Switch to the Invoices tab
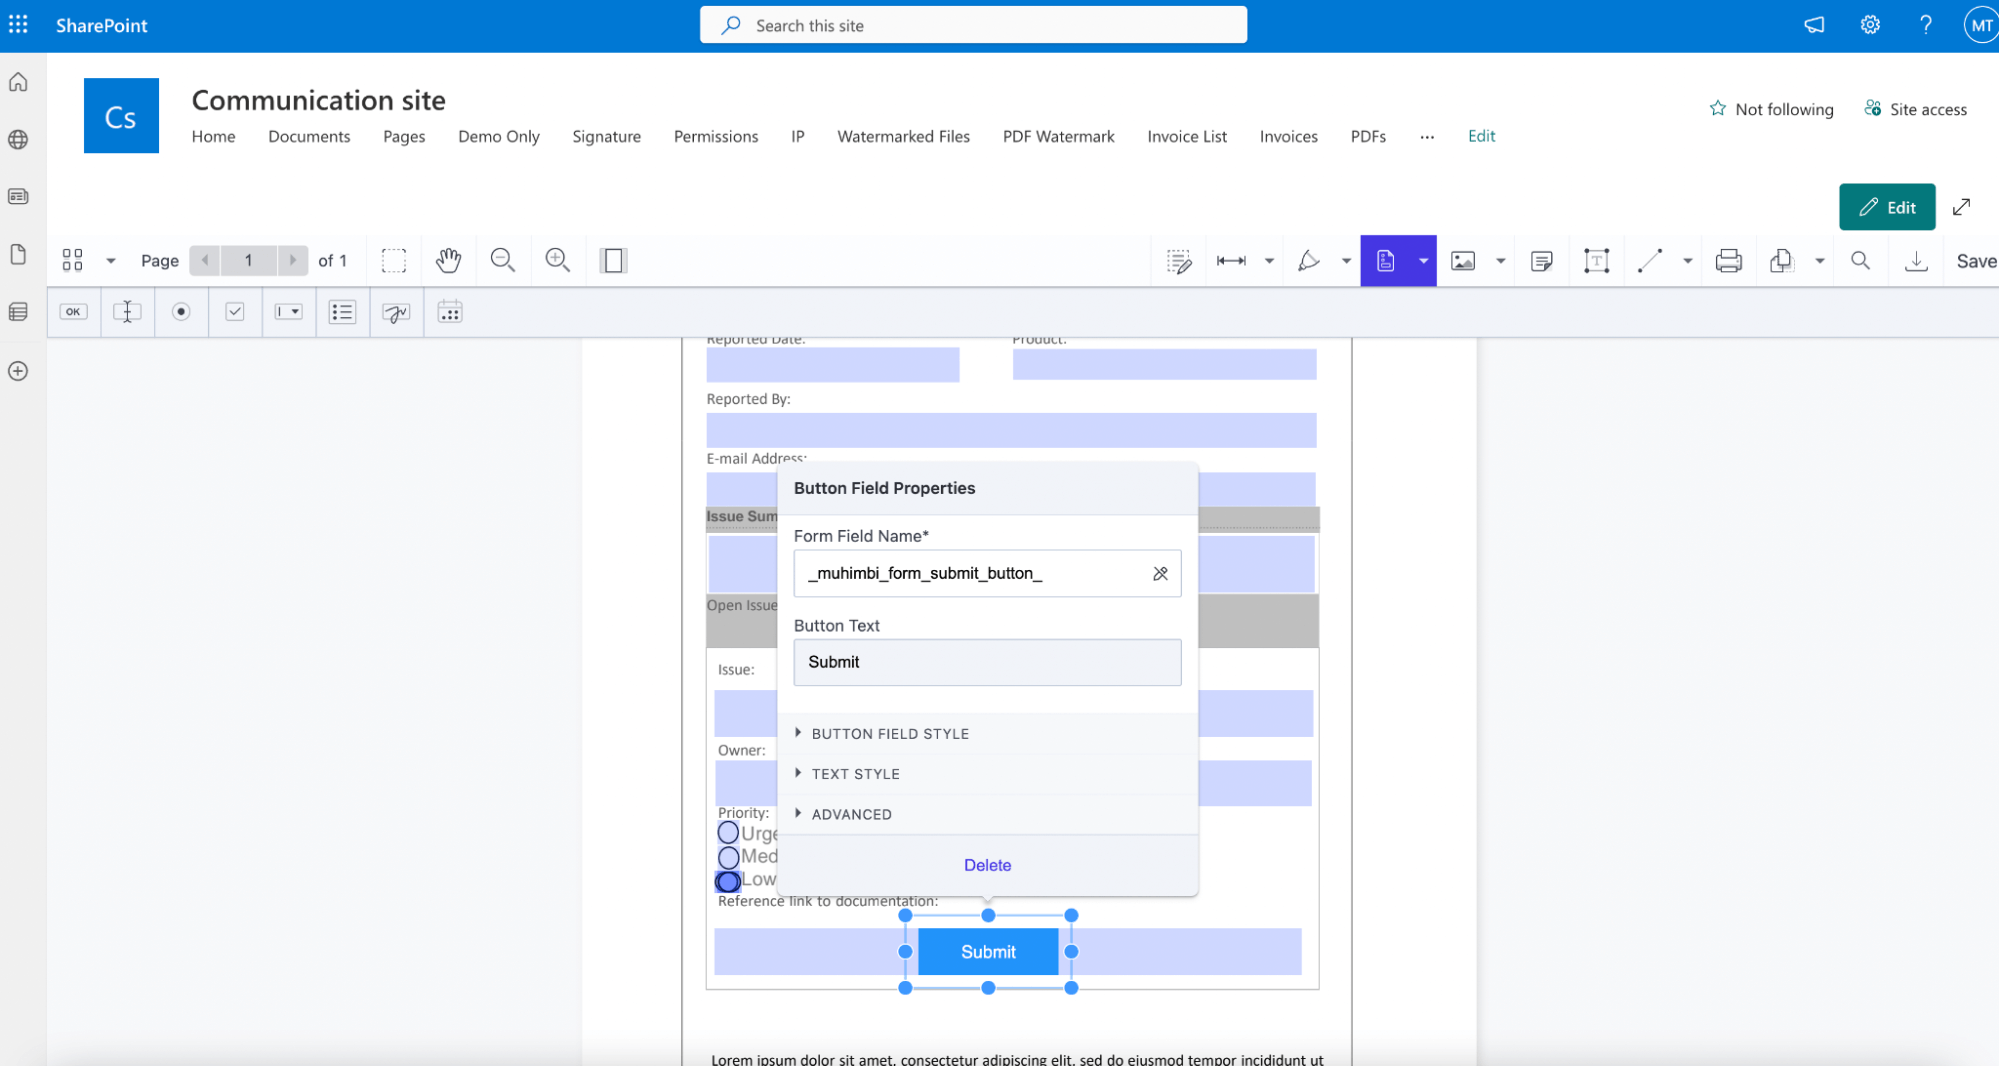 coord(1288,136)
